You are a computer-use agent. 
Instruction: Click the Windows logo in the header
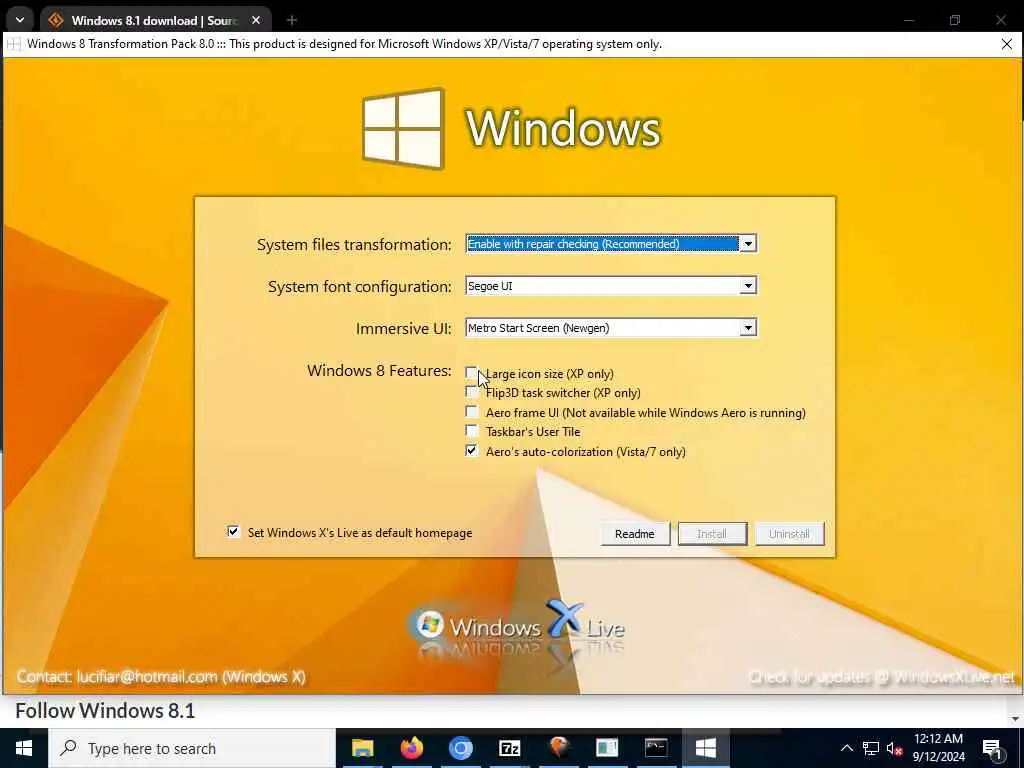(x=403, y=128)
